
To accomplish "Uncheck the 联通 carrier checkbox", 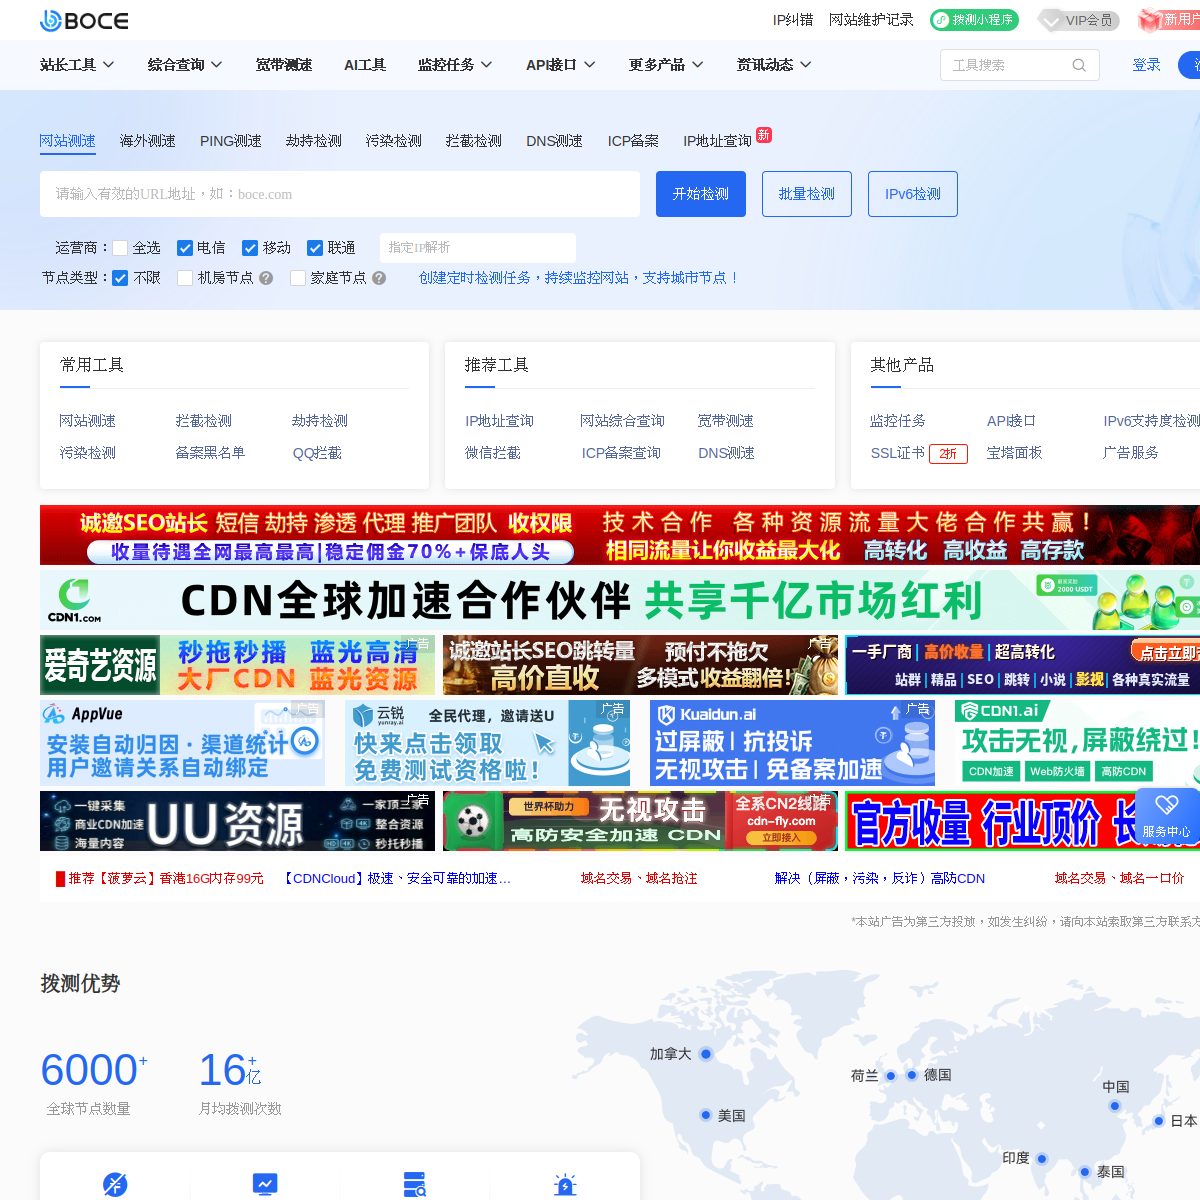I will [315, 248].
